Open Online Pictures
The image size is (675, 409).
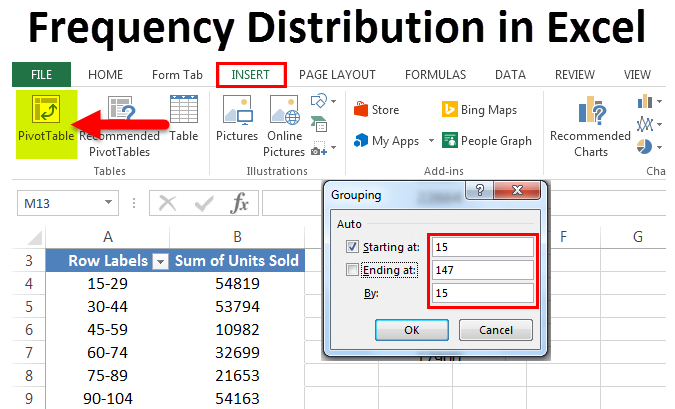(284, 126)
